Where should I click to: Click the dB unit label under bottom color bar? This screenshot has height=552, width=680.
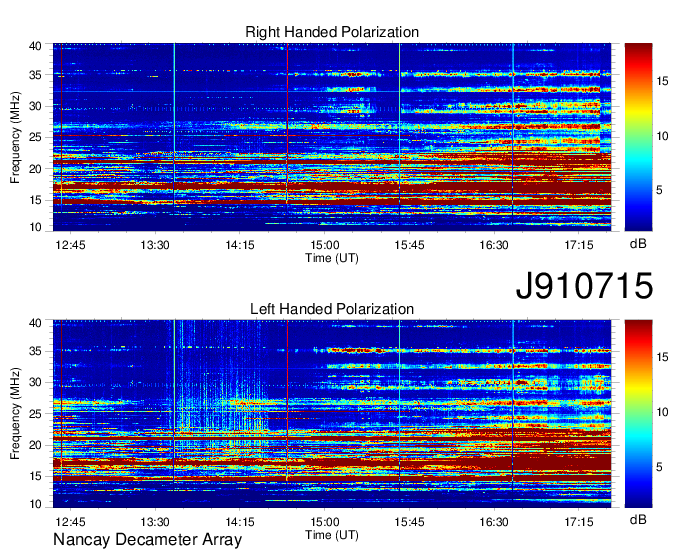pos(638,519)
